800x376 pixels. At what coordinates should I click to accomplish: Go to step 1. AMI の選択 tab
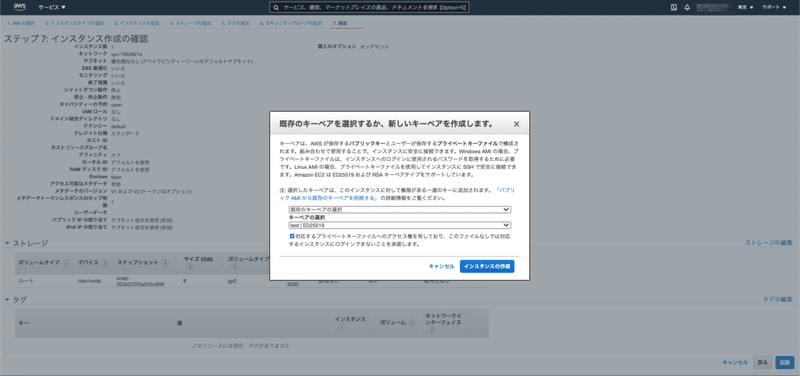(x=21, y=23)
